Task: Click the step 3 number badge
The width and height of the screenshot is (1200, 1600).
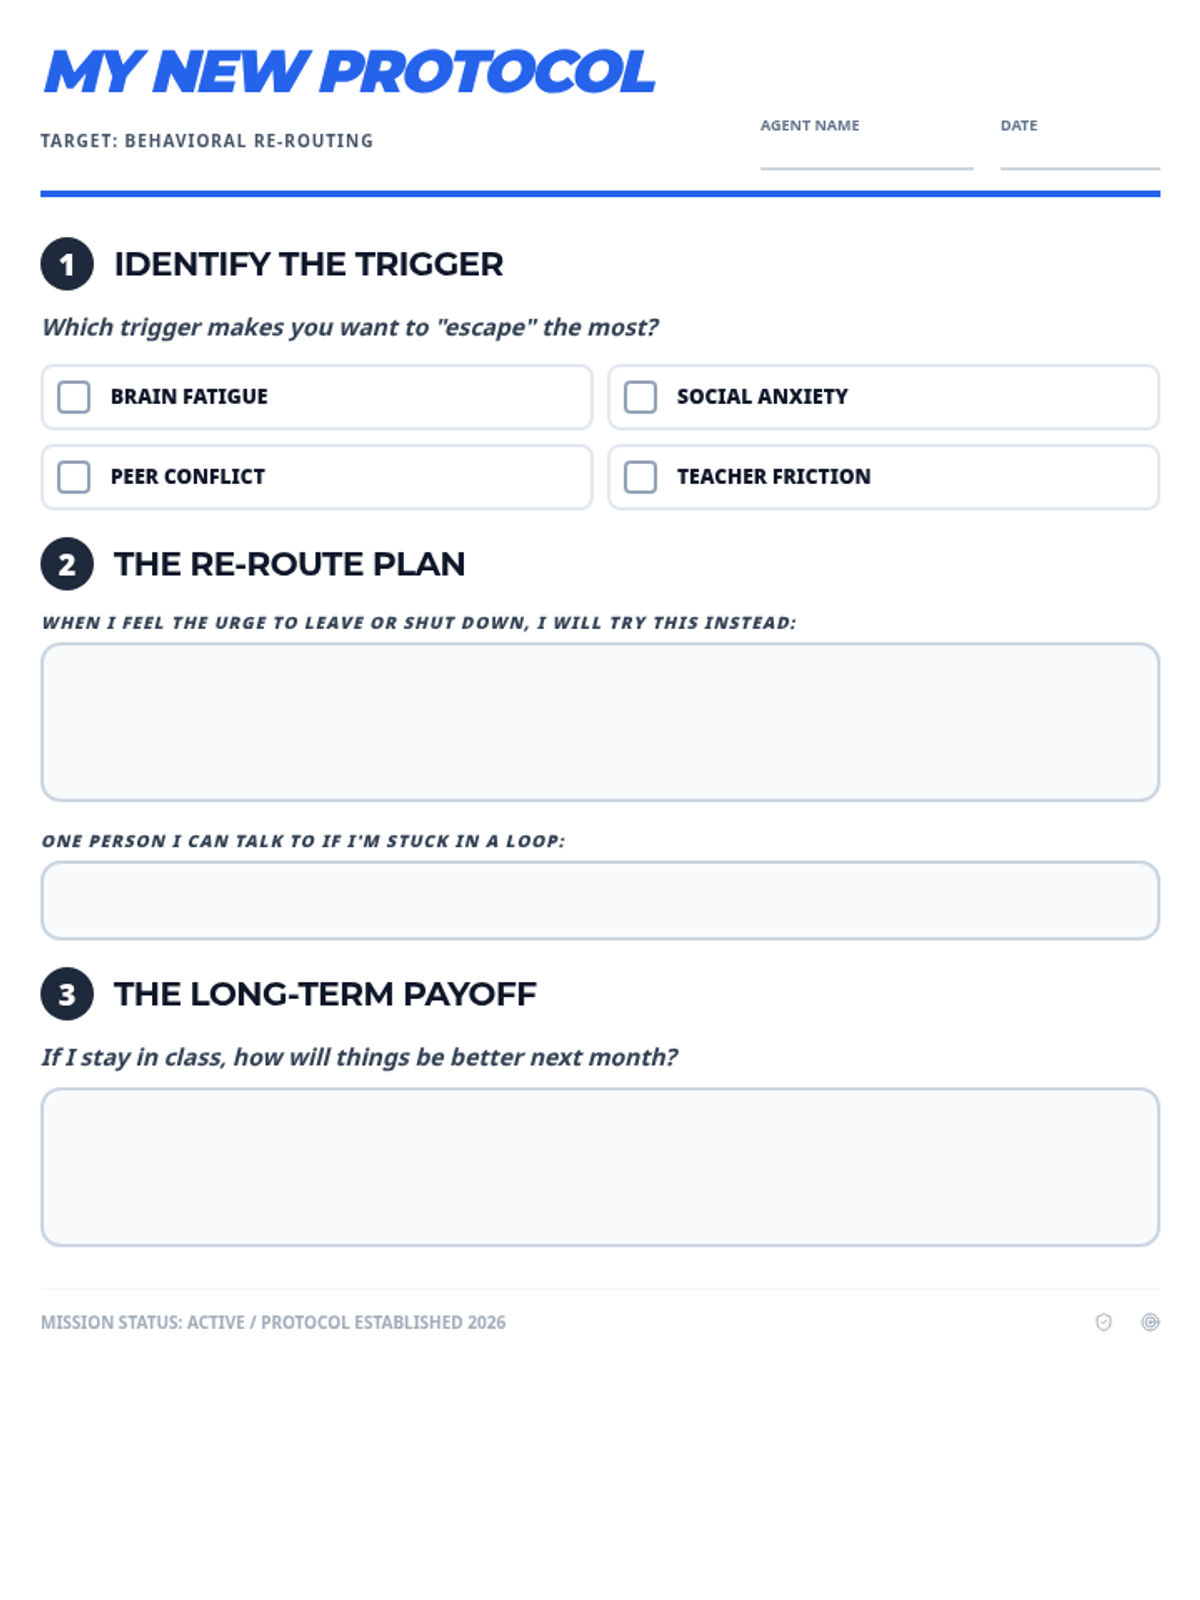Action: point(67,994)
